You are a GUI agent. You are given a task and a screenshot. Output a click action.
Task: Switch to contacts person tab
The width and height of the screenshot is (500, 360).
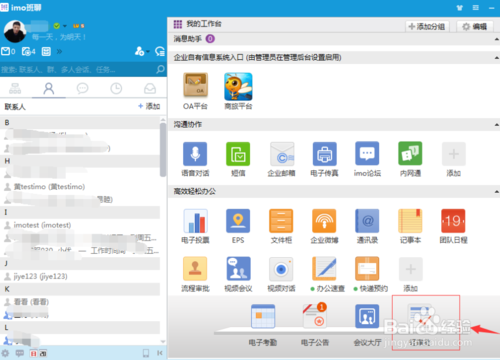(49, 88)
